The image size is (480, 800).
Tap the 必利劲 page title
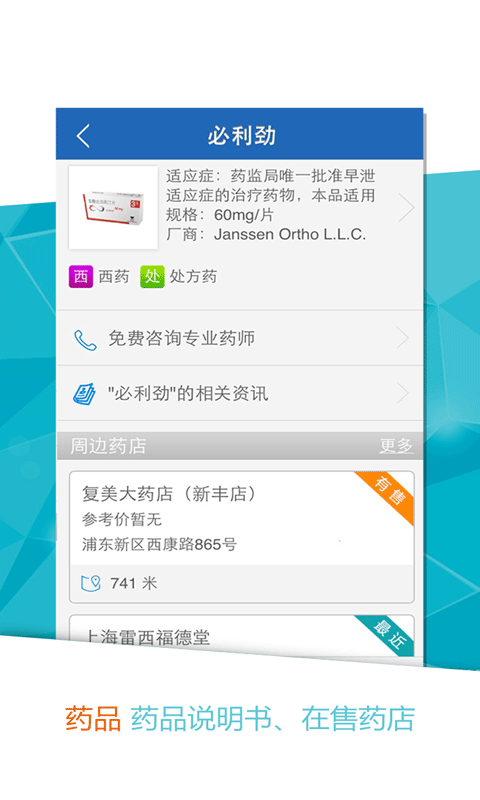242,136
